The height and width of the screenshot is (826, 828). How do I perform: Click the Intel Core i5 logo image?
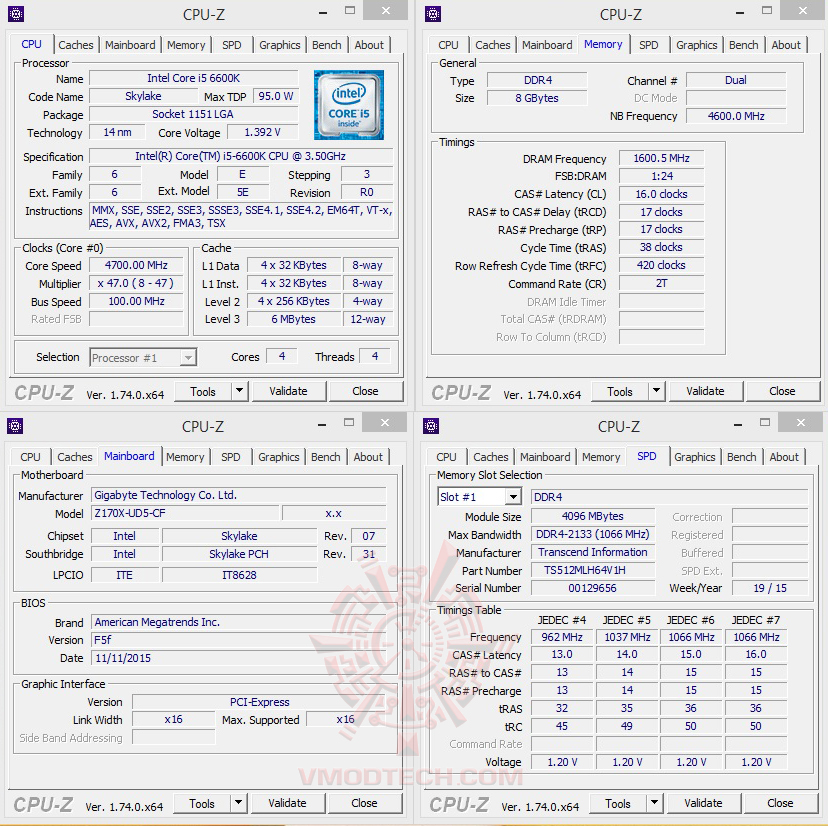coord(349,105)
